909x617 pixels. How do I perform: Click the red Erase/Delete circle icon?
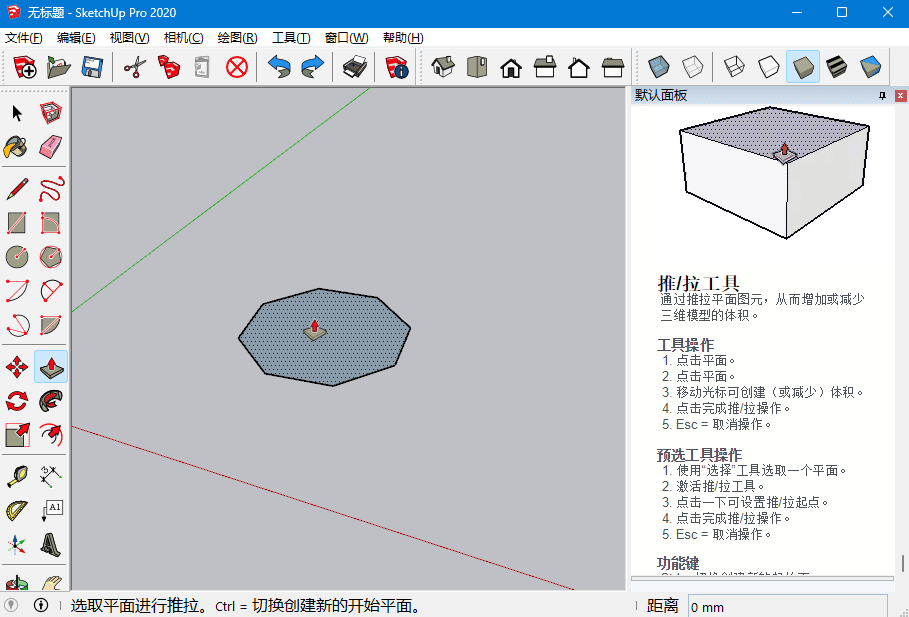click(x=236, y=67)
